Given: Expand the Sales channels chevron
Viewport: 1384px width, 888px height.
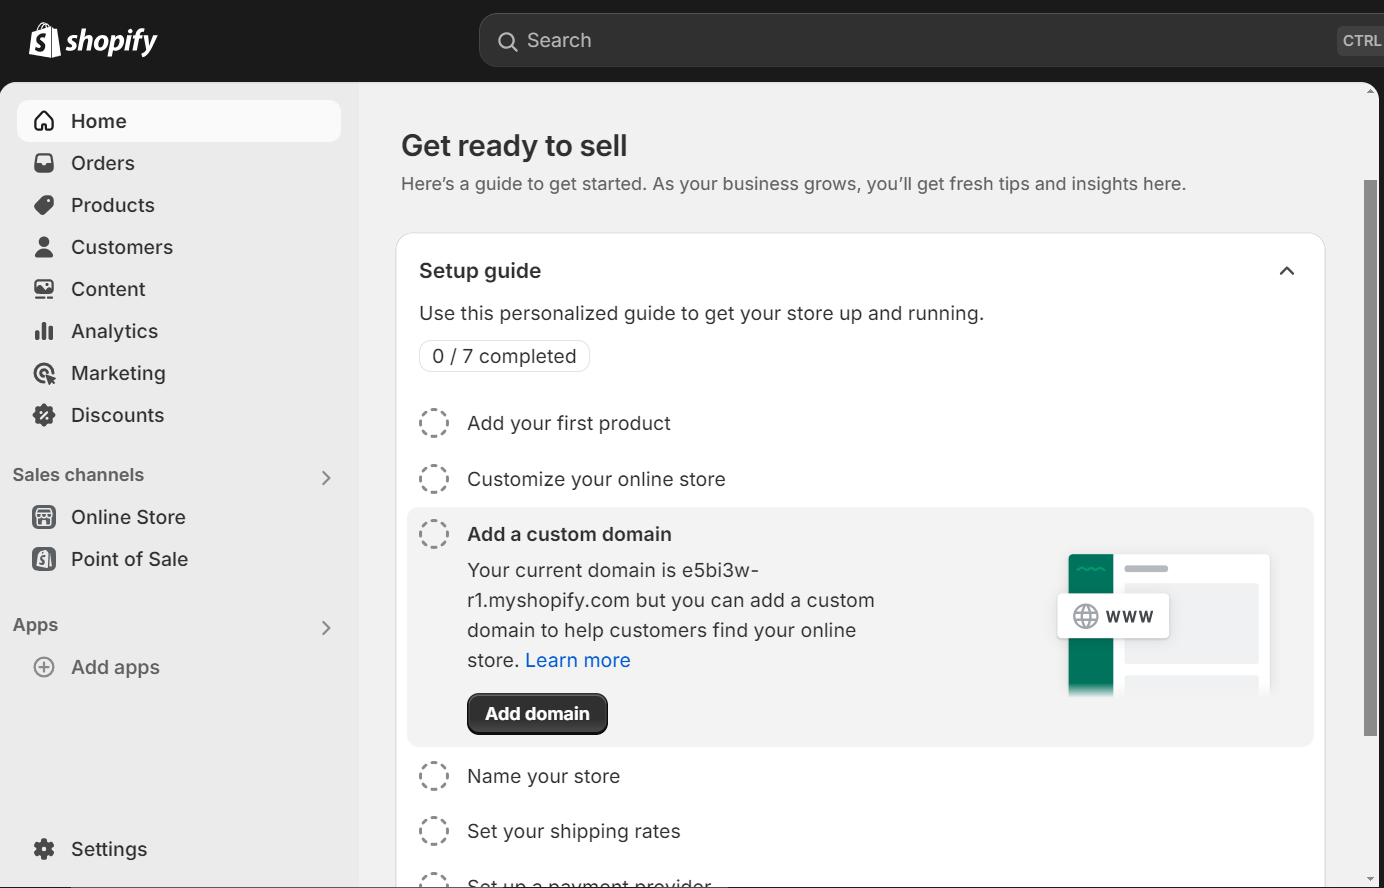Looking at the screenshot, I should point(326,478).
